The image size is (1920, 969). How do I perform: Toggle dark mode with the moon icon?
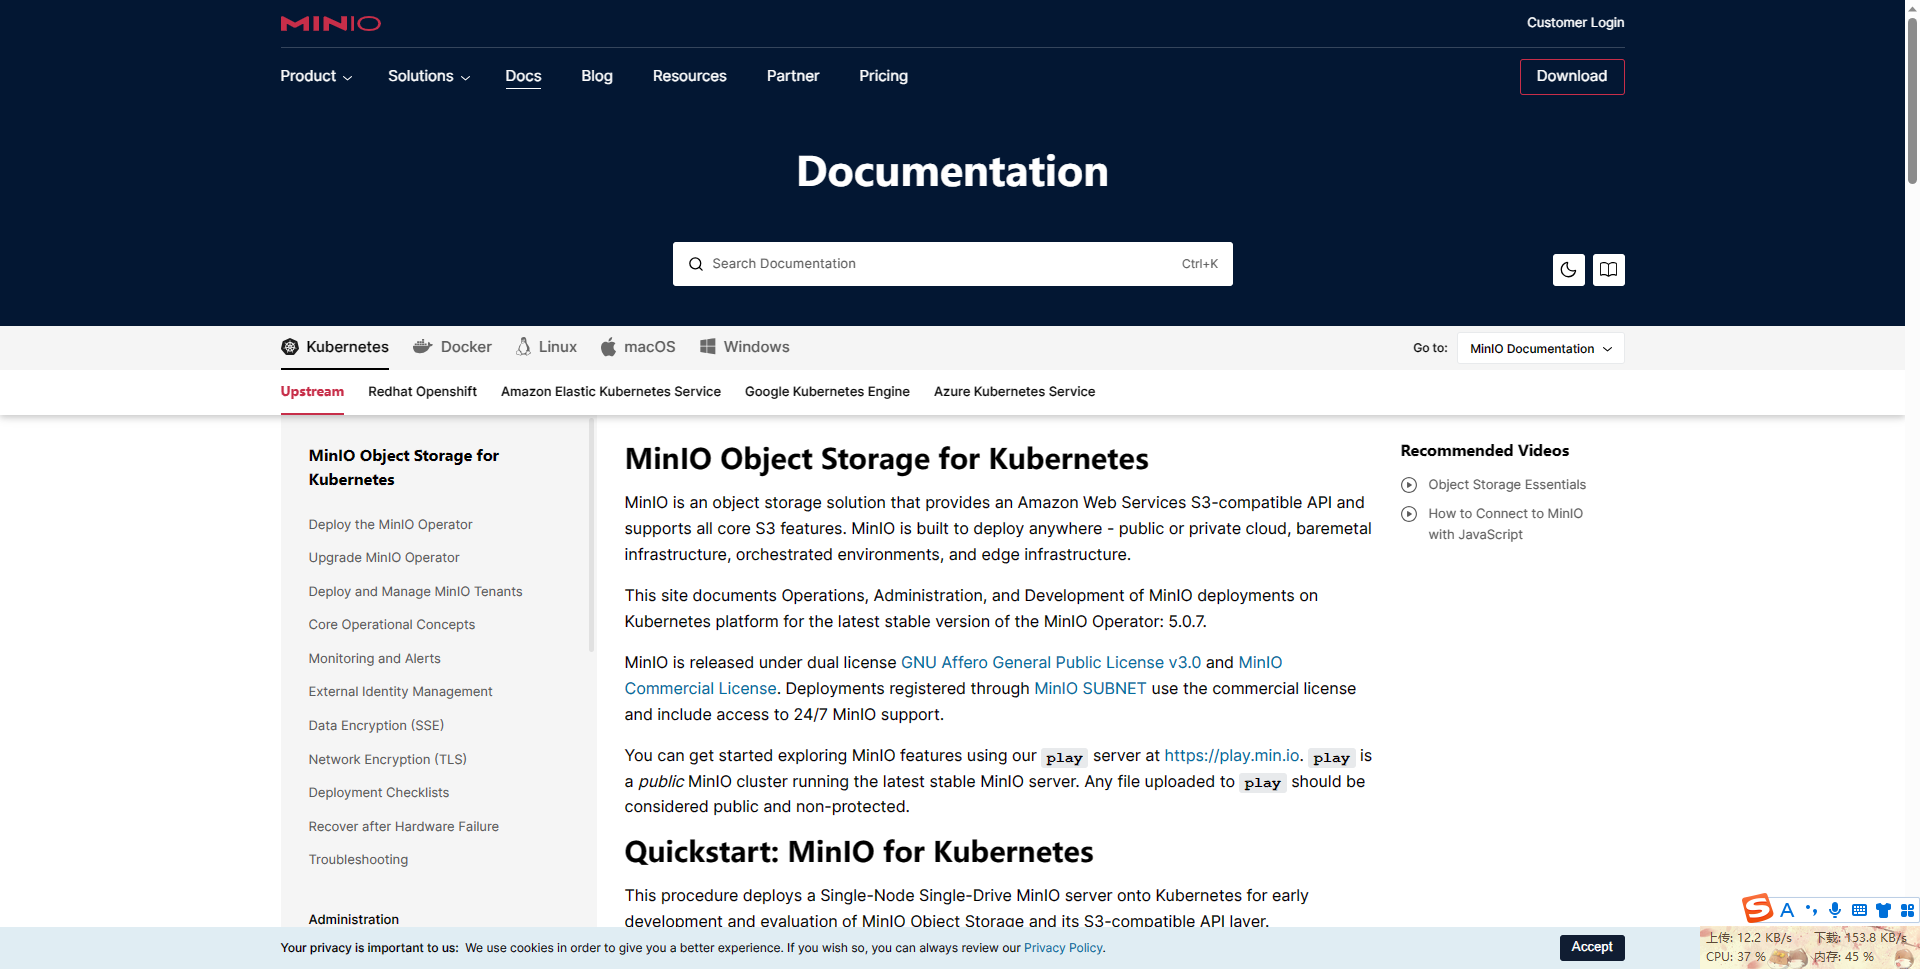coord(1568,269)
